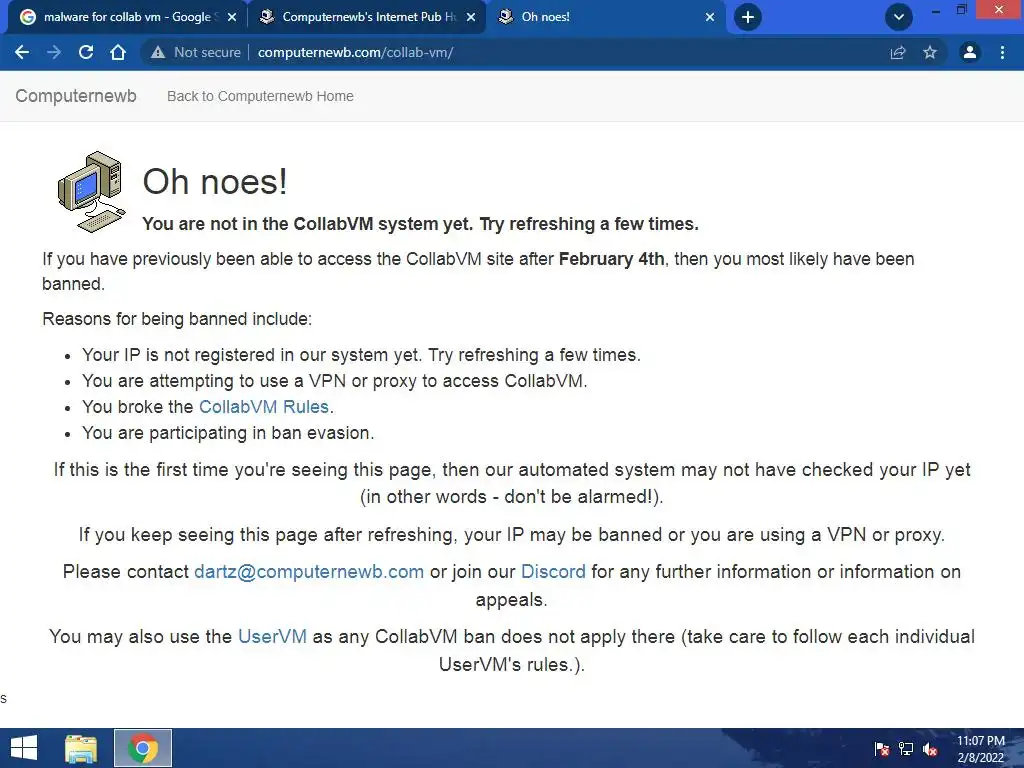Open the Discord link
This screenshot has width=1024, height=768.
pyautogui.click(x=553, y=571)
